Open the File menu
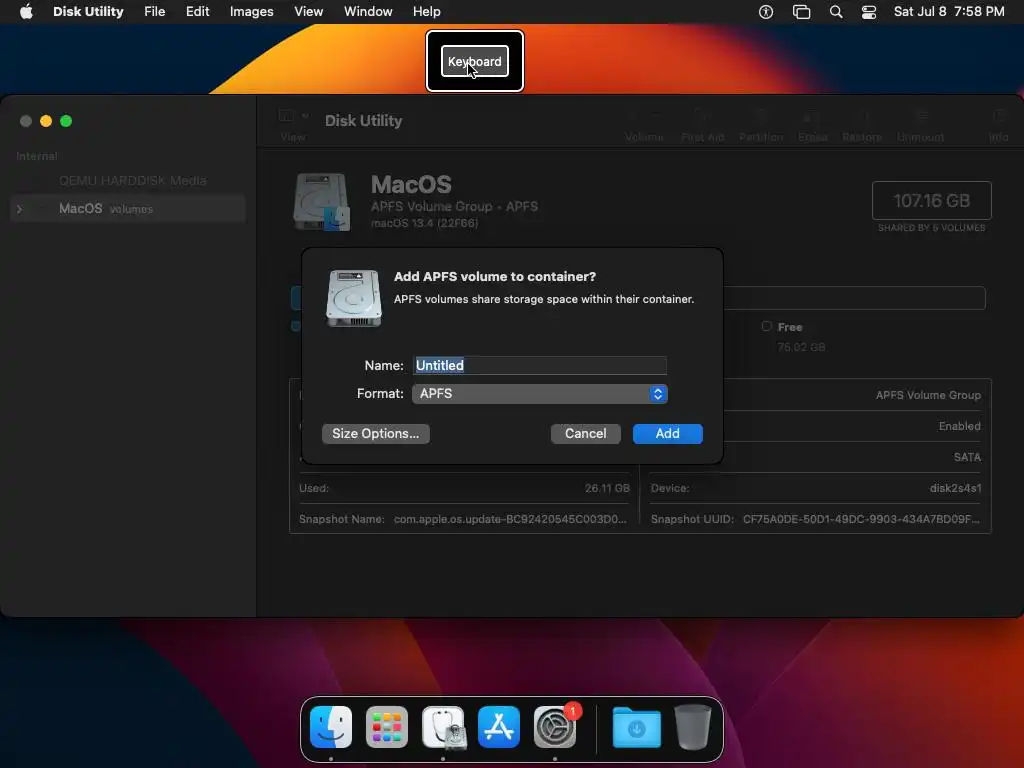 click(x=155, y=12)
